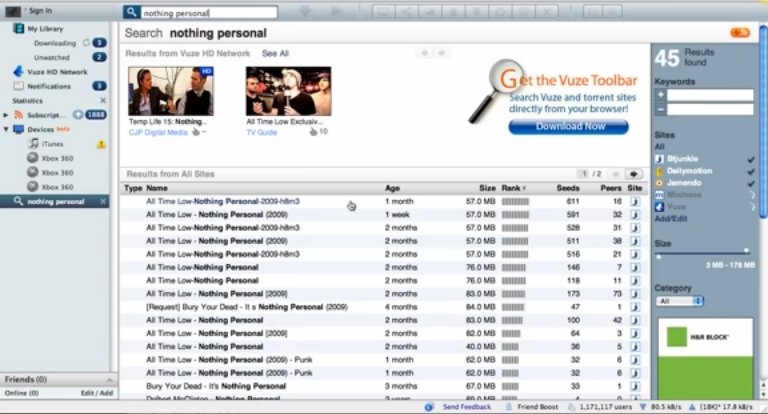Click the Downloading count badge
Image resolution: width=768 pixels, height=414 pixels.
point(99,43)
